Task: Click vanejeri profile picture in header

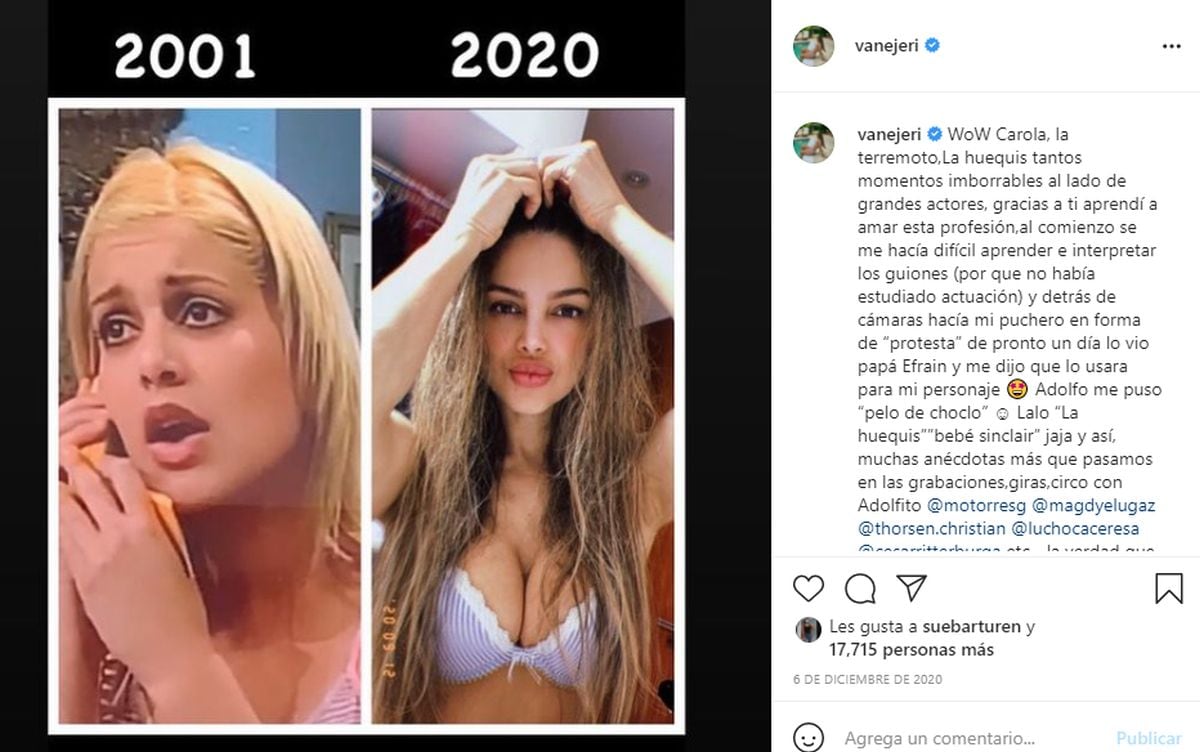Action: click(813, 46)
